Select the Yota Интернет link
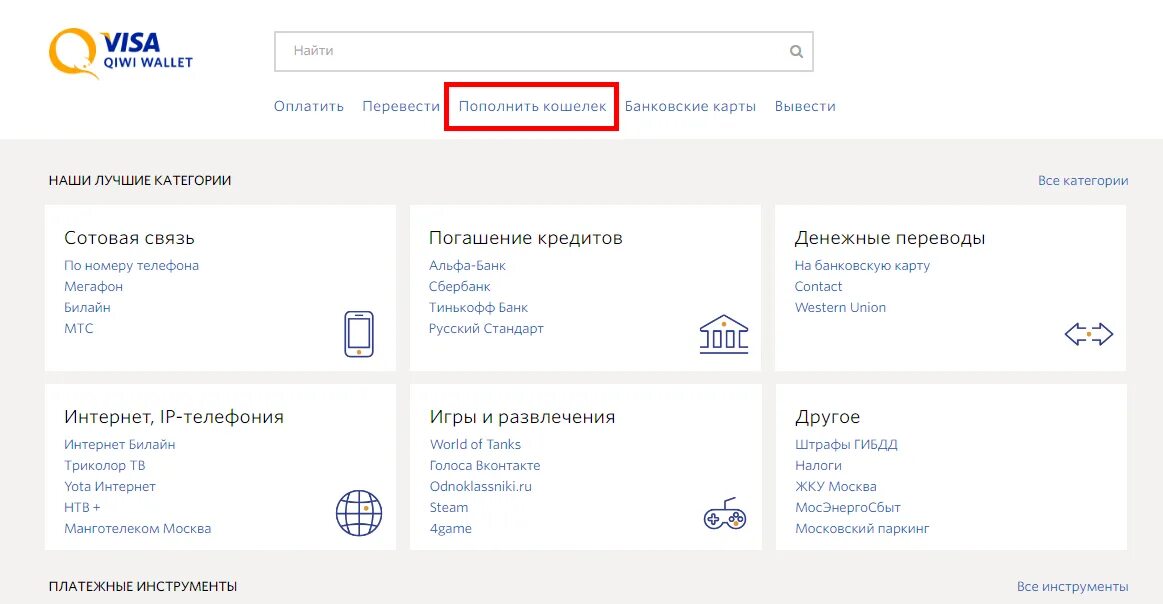1163x604 pixels. pyautogui.click(x=110, y=486)
